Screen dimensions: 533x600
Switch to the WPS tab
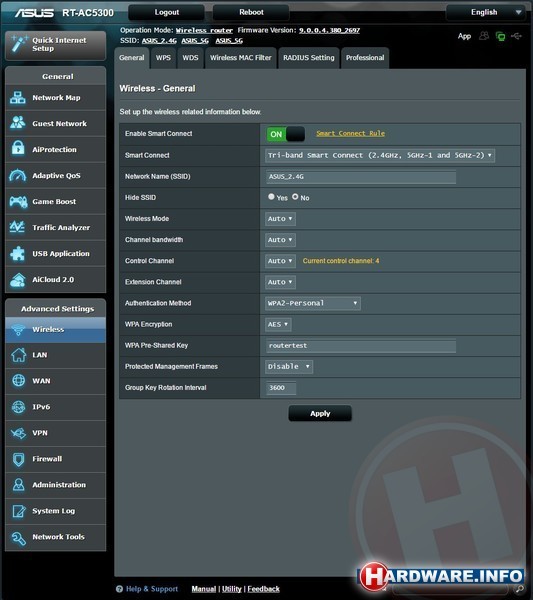(163, 58)
